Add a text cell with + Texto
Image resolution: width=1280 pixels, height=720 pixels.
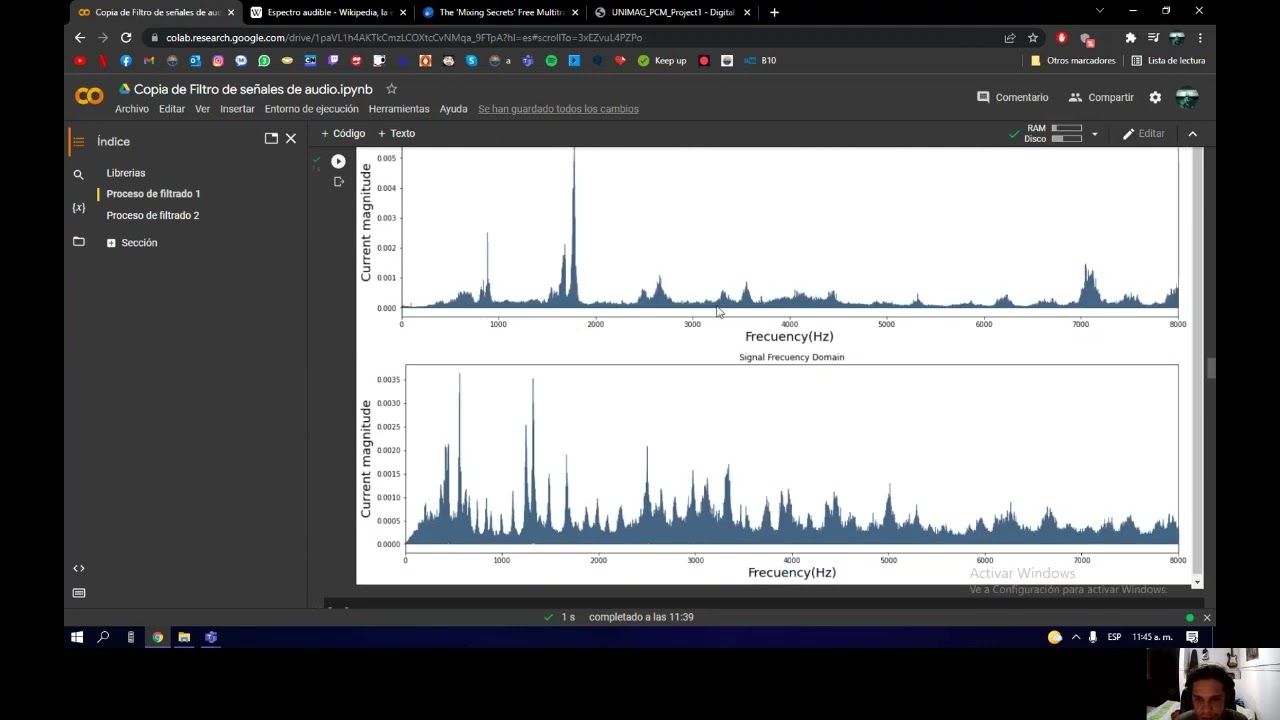click(x=396, y=133)
